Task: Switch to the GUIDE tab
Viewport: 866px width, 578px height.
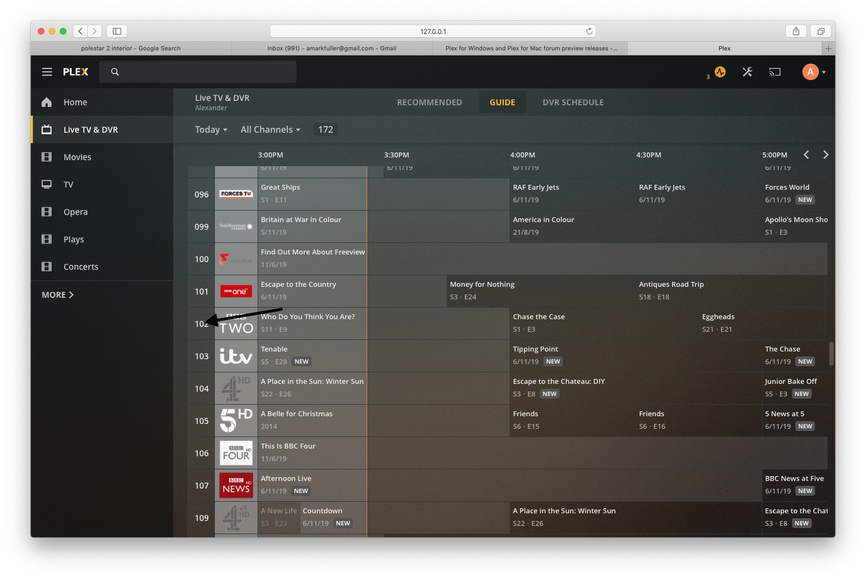Action: pos(502,102)
